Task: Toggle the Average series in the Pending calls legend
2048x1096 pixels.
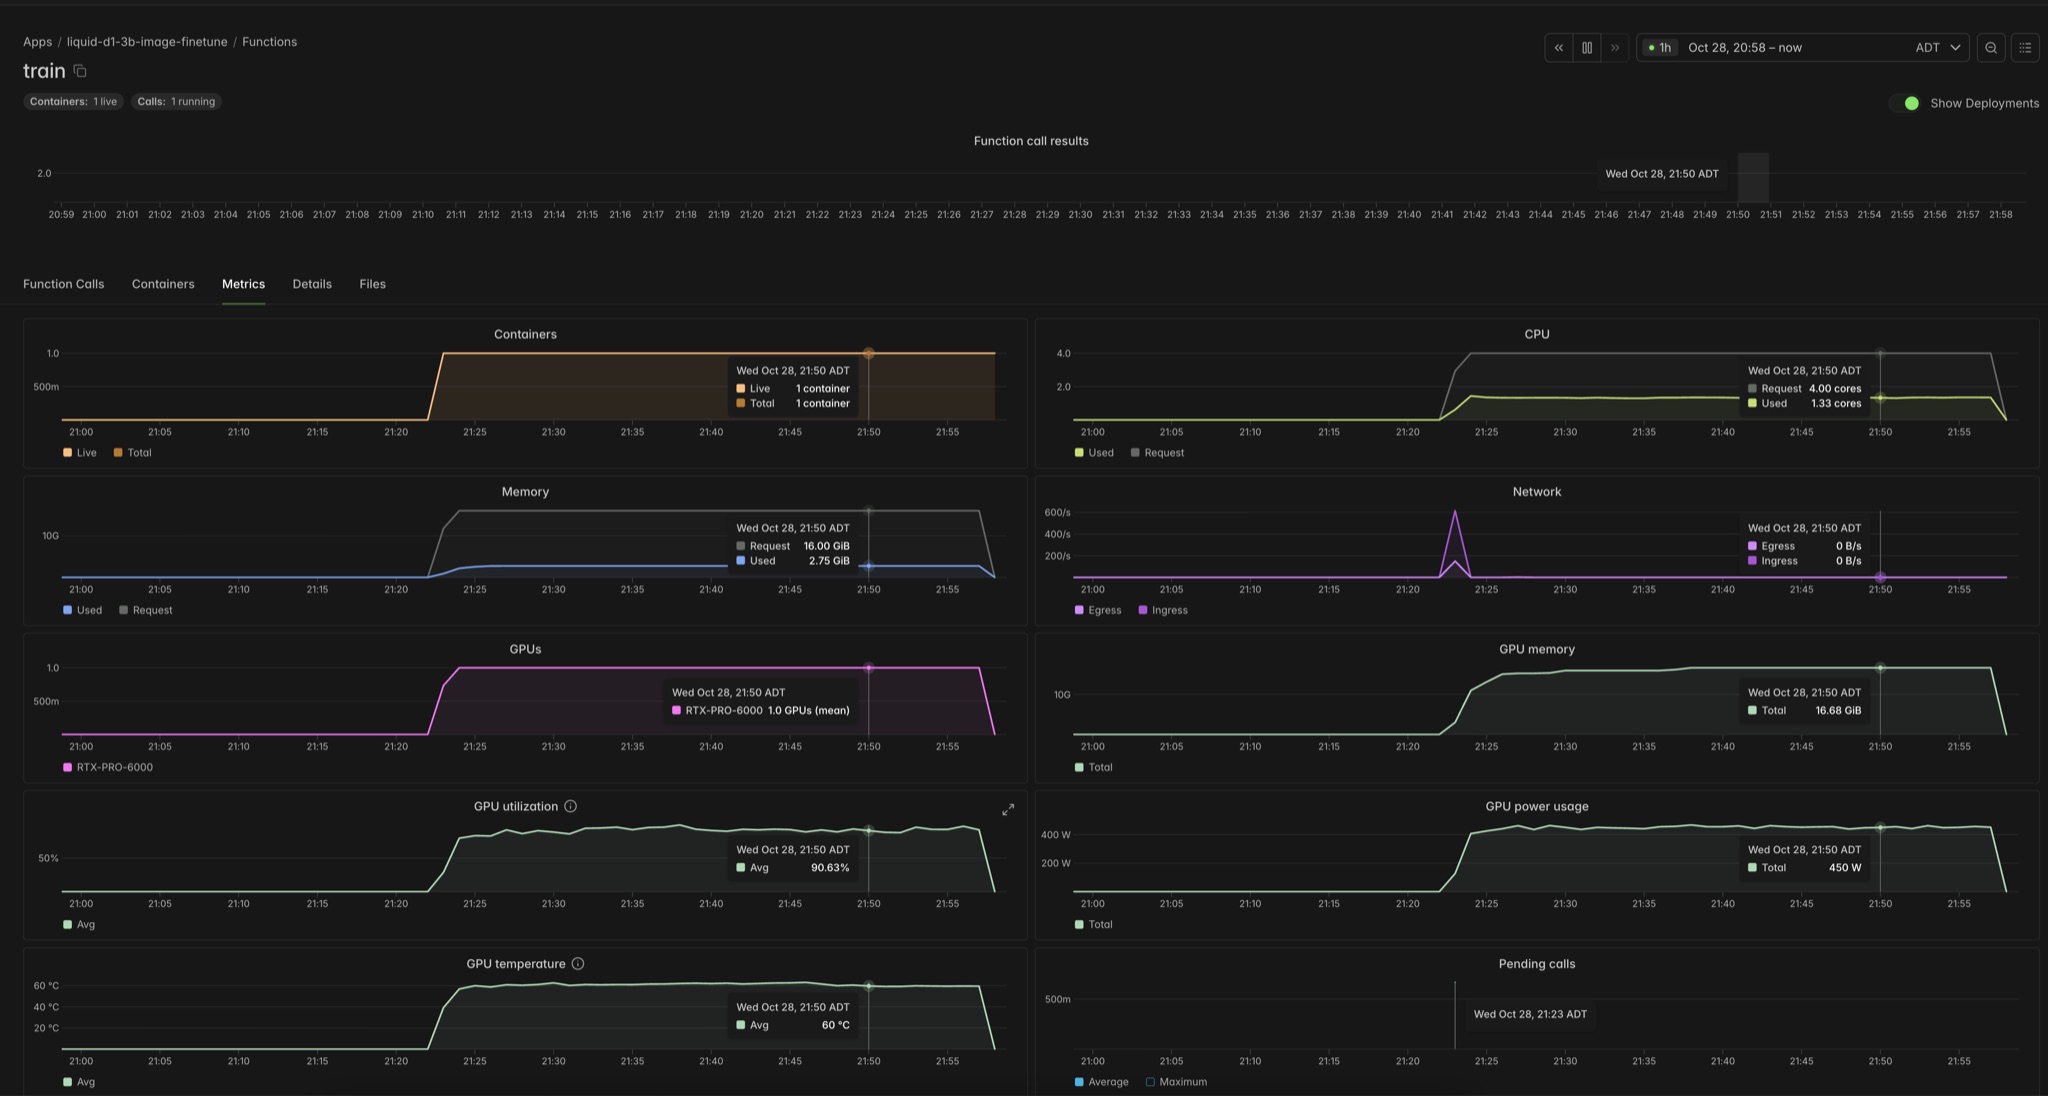Action: pyautogui.click(x=1101, y=1082)
